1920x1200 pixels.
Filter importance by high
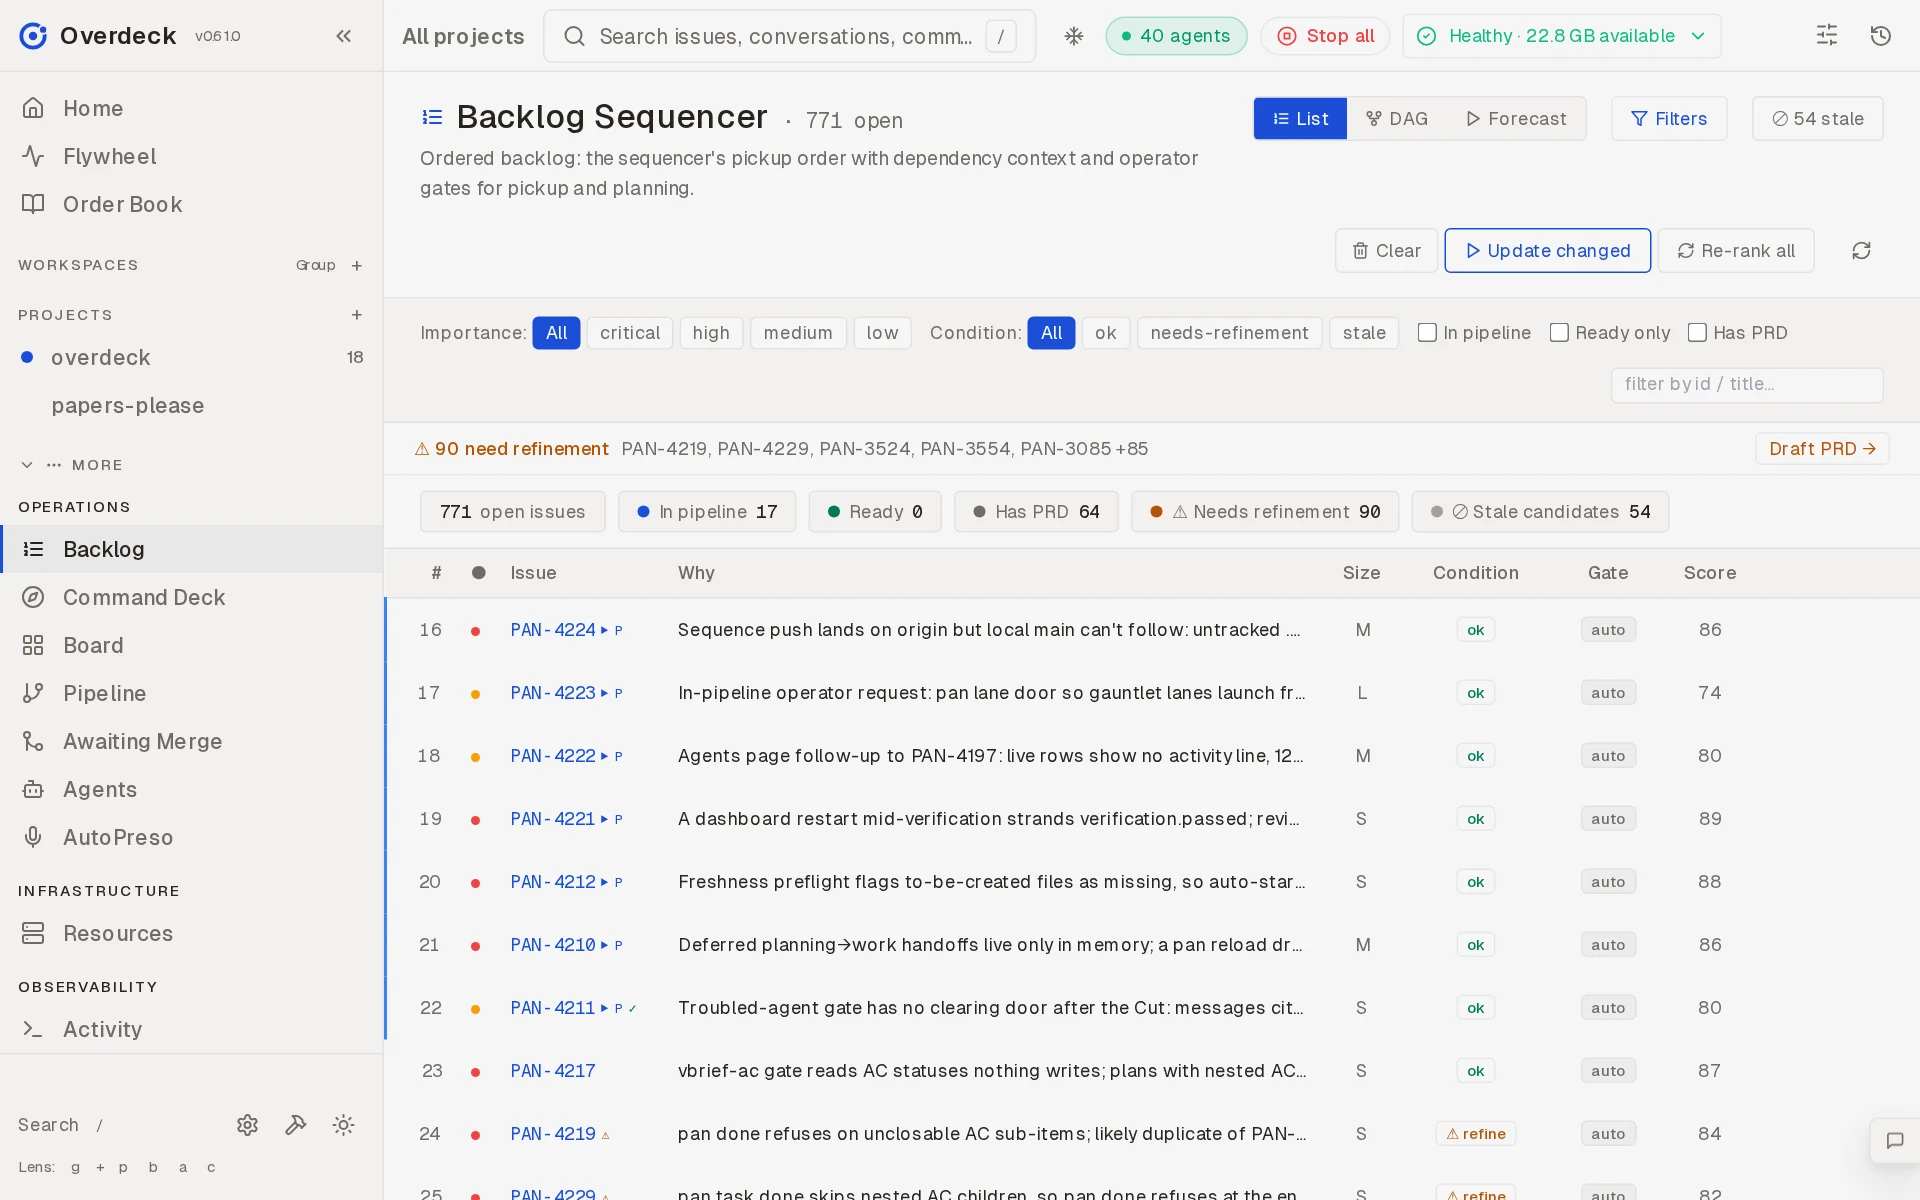point(711,333)
